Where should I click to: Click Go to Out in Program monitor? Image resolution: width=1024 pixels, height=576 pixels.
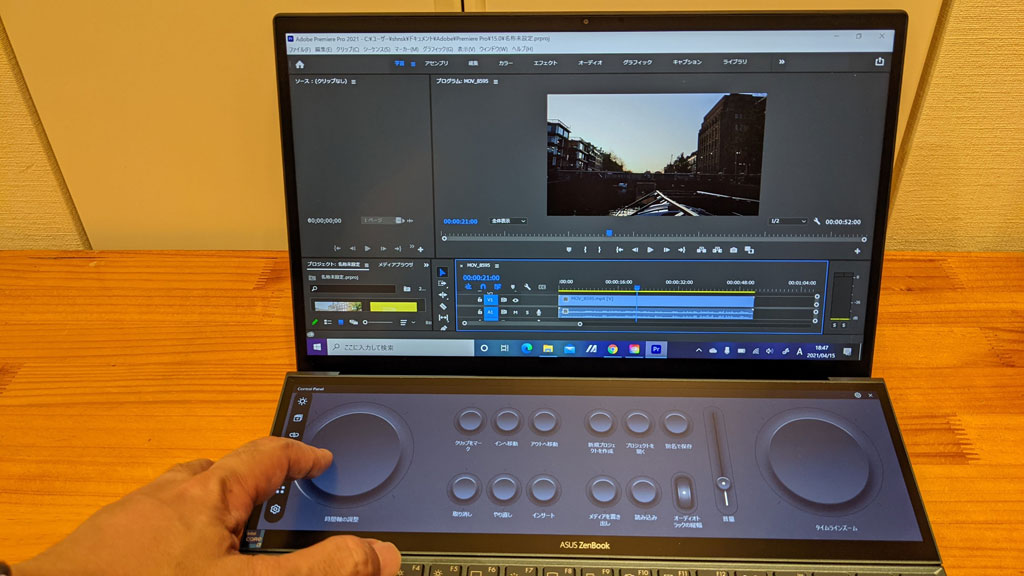682,249
